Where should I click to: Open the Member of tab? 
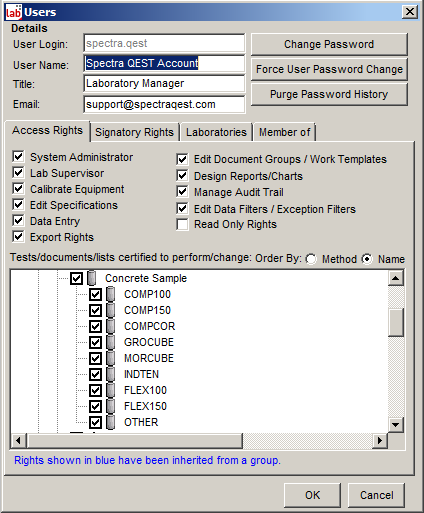pos(285,132)
